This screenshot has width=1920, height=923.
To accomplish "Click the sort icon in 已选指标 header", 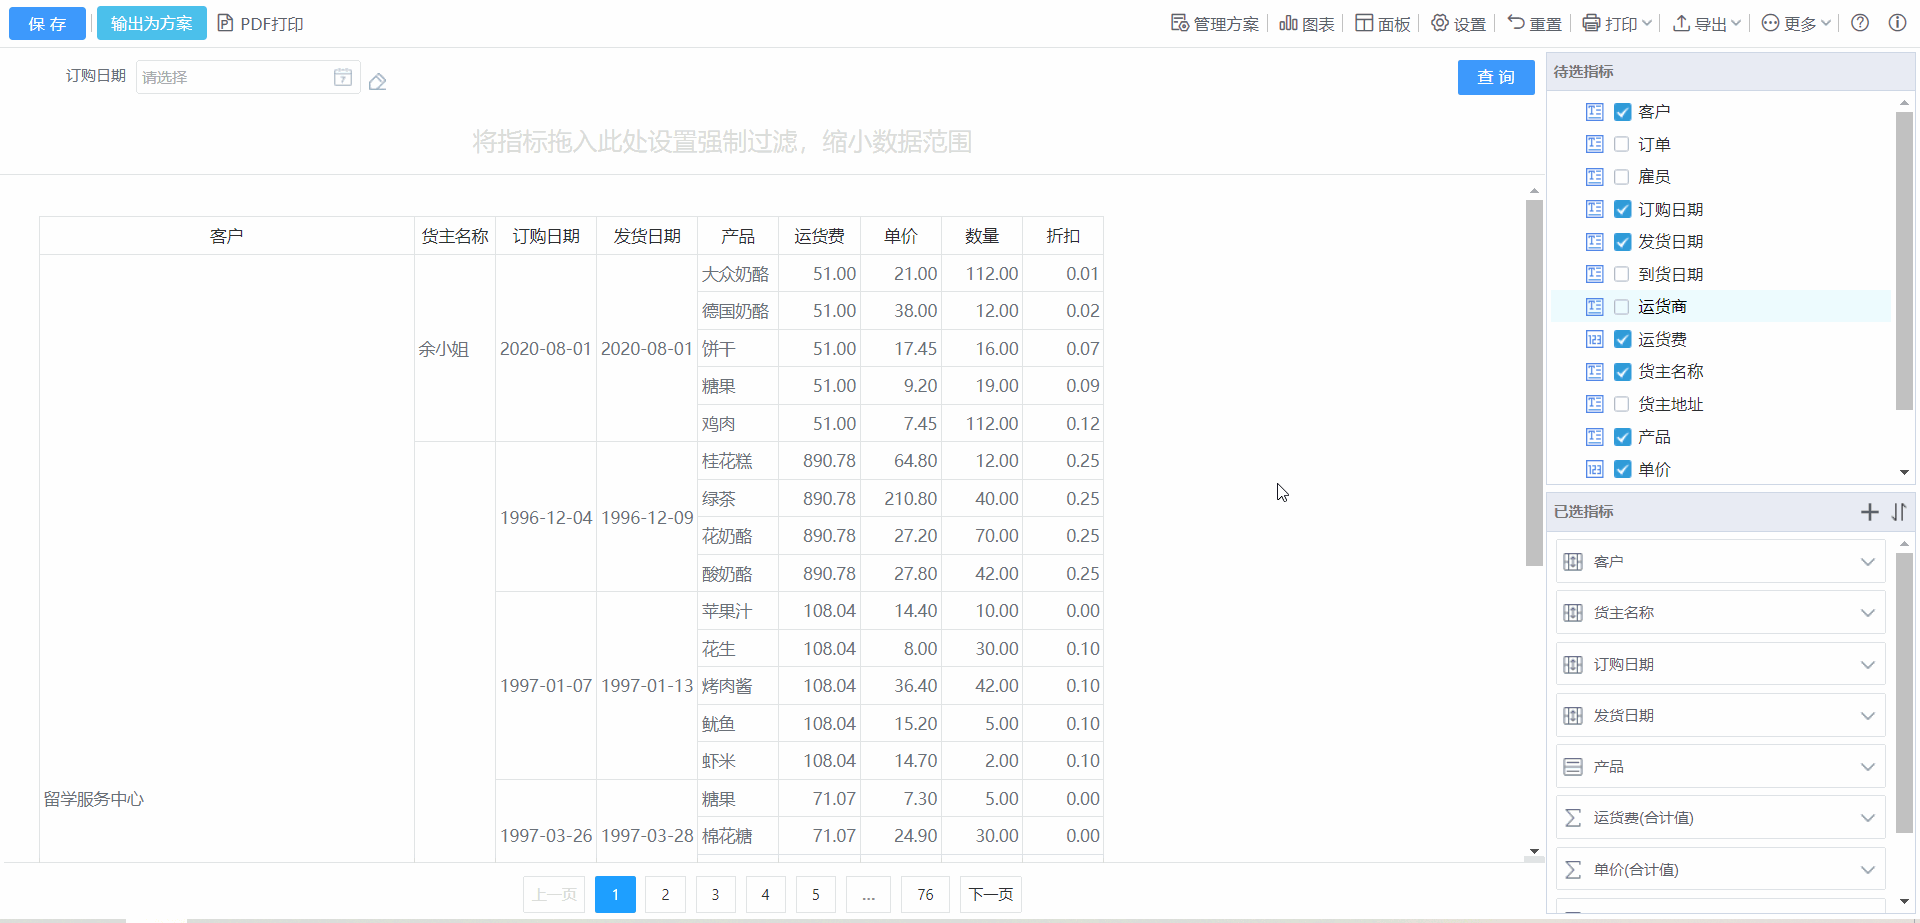I will pos(1899,512).
